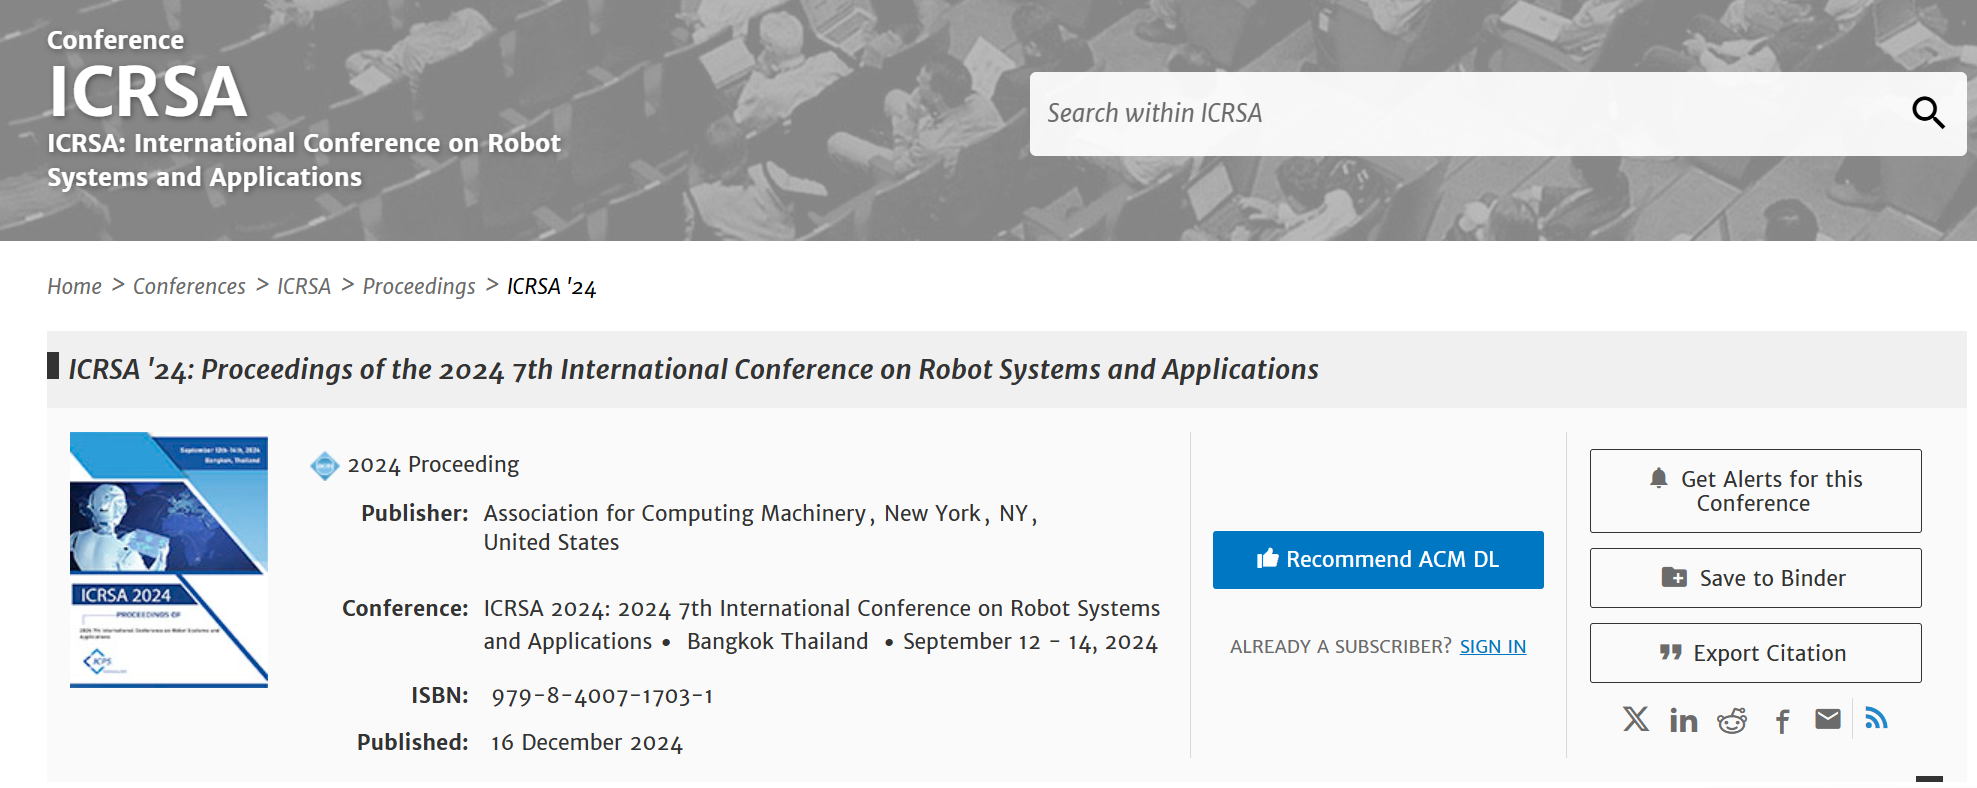Share by email envelope icon

click(x=1828, y=719)
